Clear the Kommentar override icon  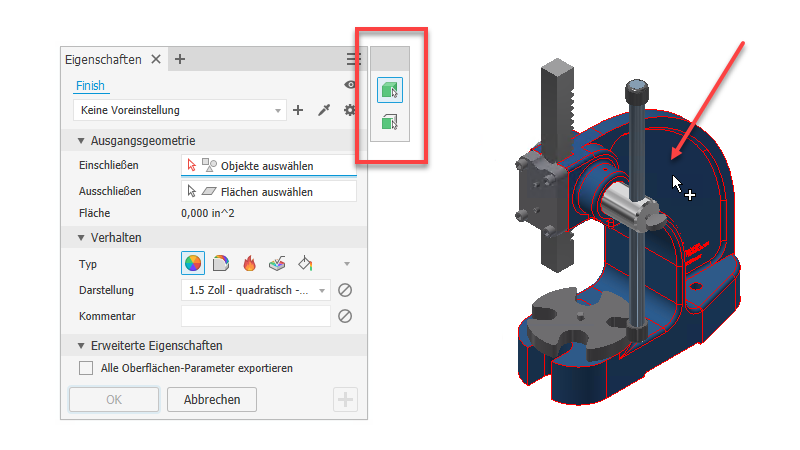click(x=345, y=316)
